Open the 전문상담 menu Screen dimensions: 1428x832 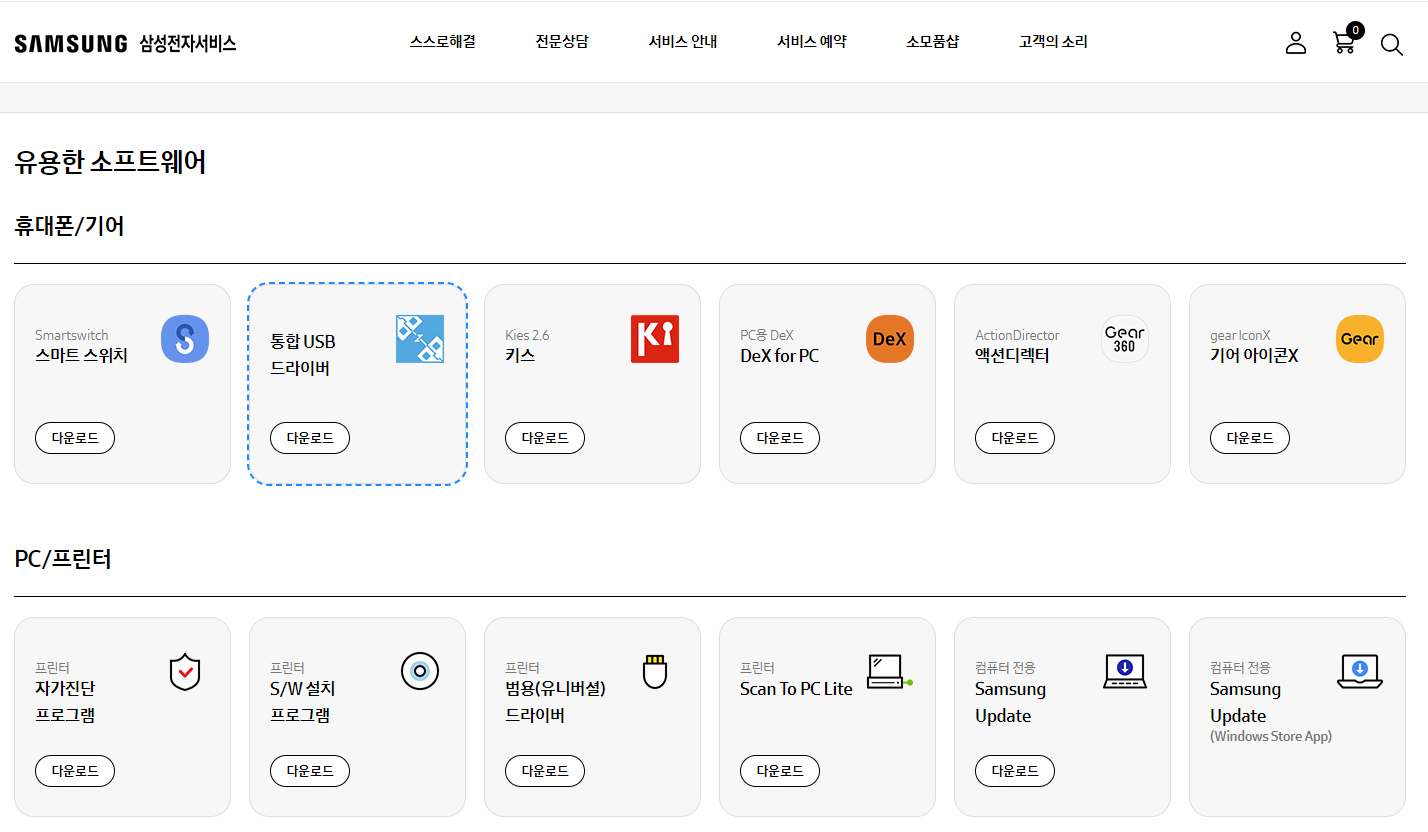pos(562,42)
